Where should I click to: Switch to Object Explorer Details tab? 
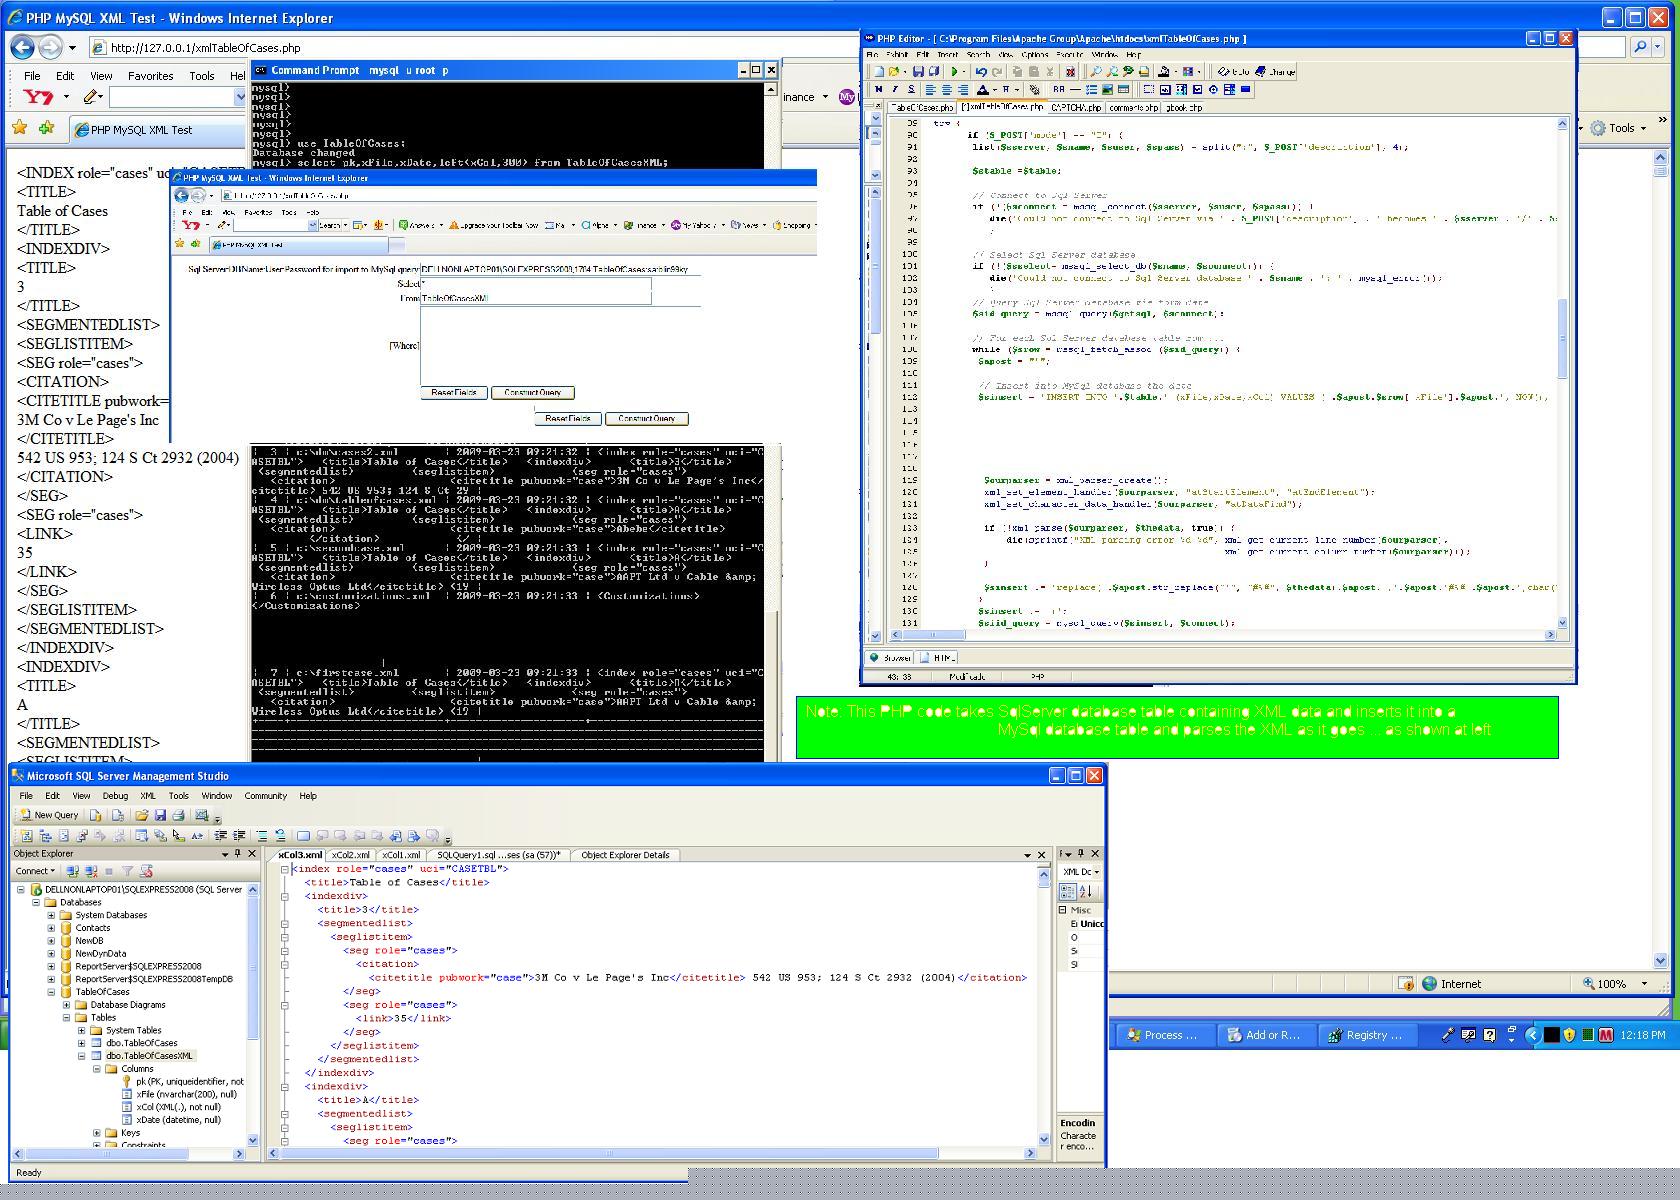pos(625,855)
